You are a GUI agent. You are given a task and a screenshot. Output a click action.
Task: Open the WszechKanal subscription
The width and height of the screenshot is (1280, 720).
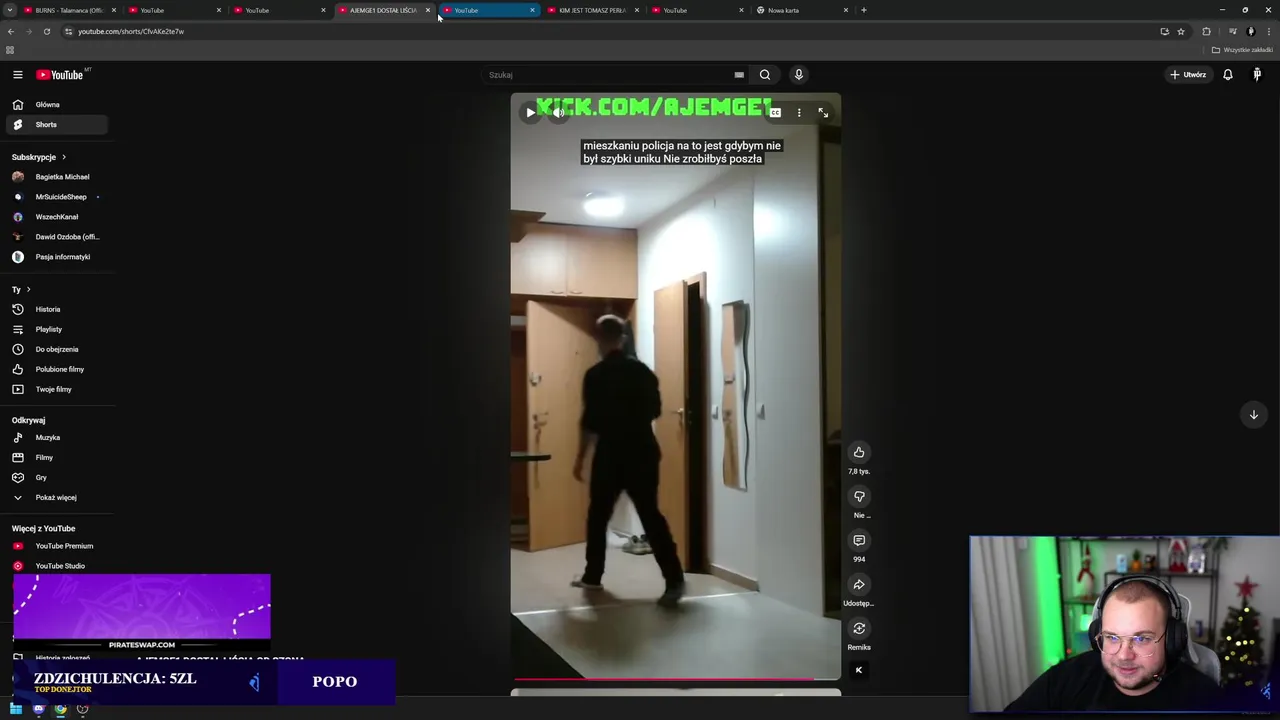tap(55, 217)
